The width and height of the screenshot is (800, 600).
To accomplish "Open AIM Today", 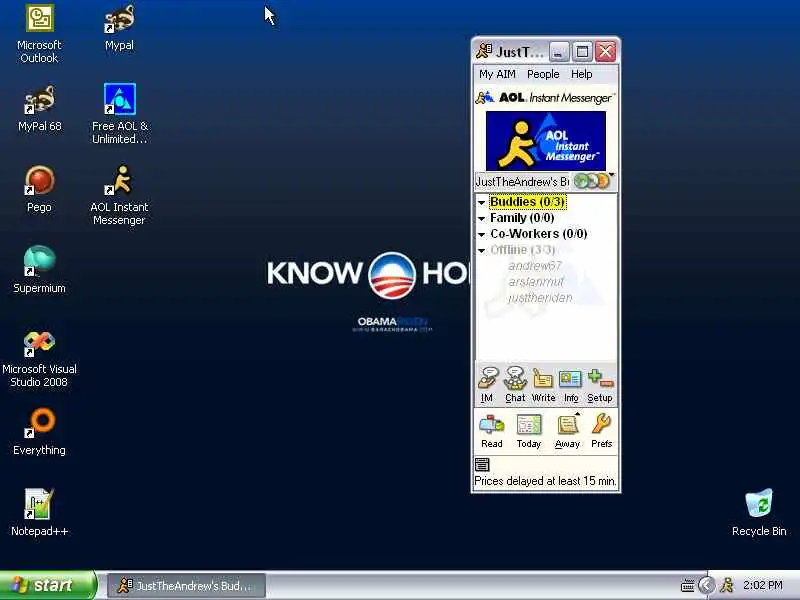I will [529, 432].
